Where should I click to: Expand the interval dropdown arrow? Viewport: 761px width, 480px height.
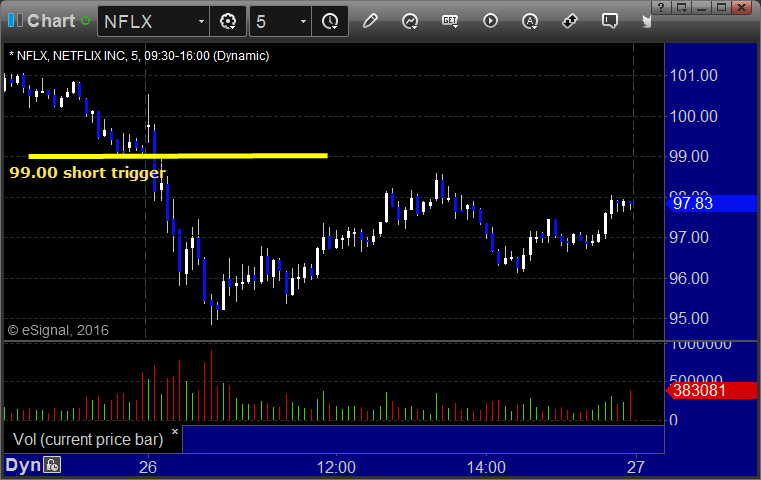click(x=303, y=21)
